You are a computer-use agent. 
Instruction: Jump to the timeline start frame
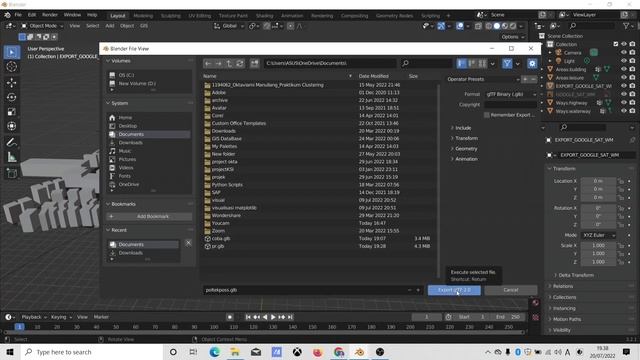point(248,317)
